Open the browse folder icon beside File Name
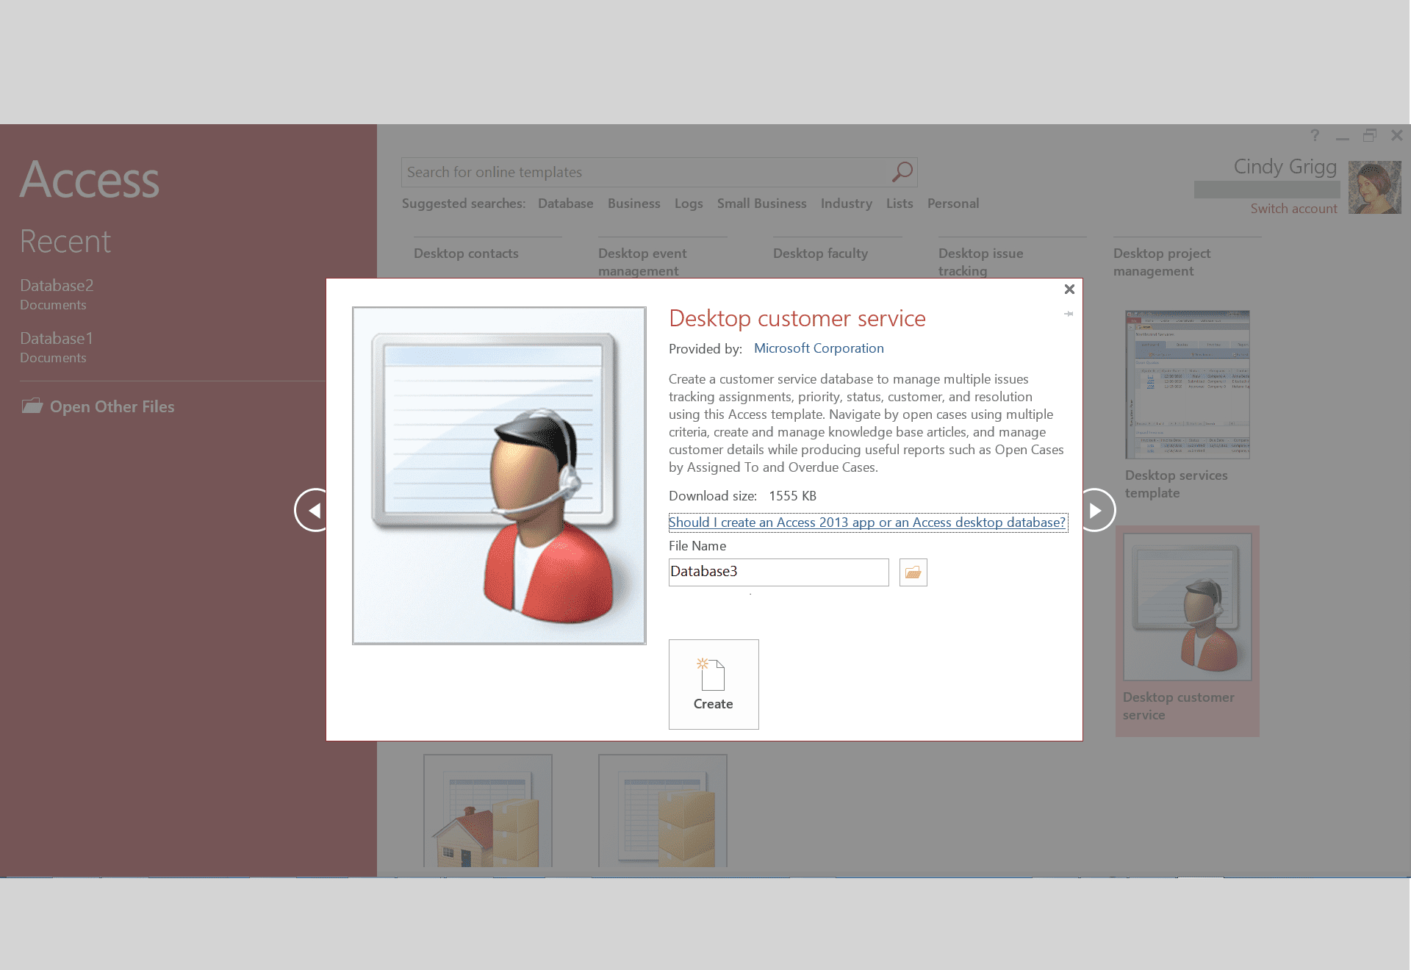1411x970 pixels. (x=912, y=572)
